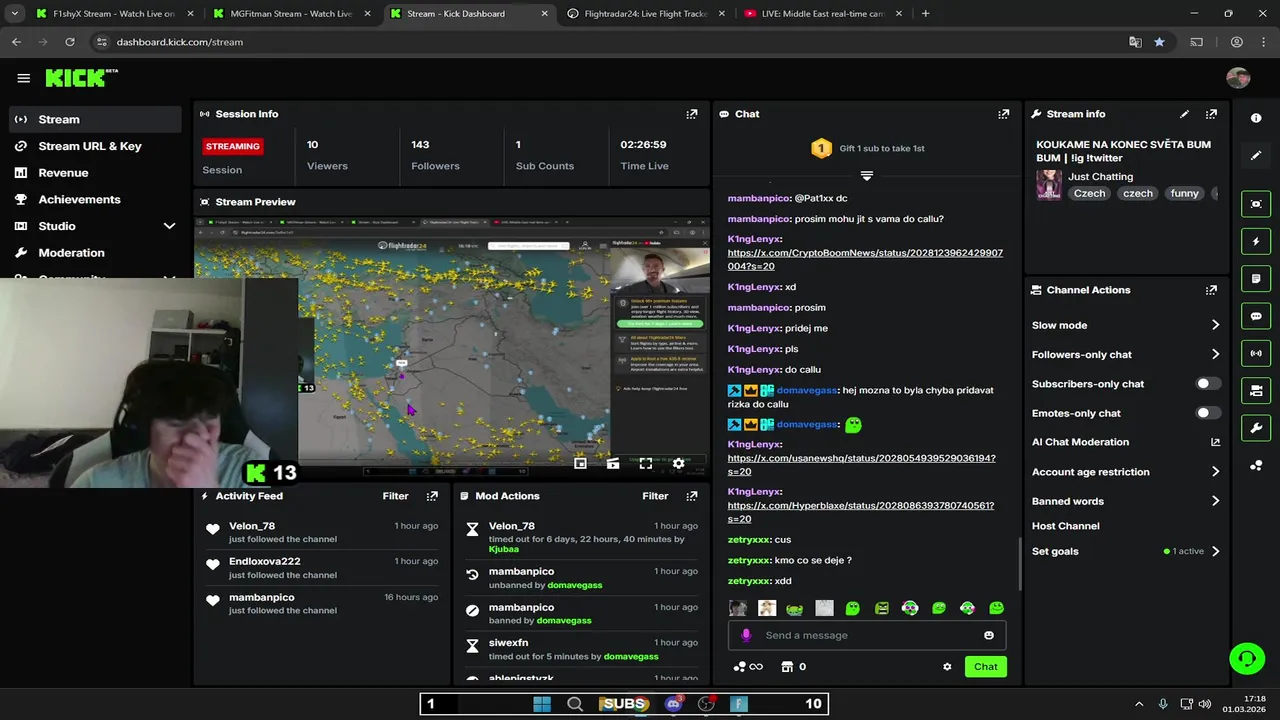Open Discord from the taskbar

click(x=673, y=704)
